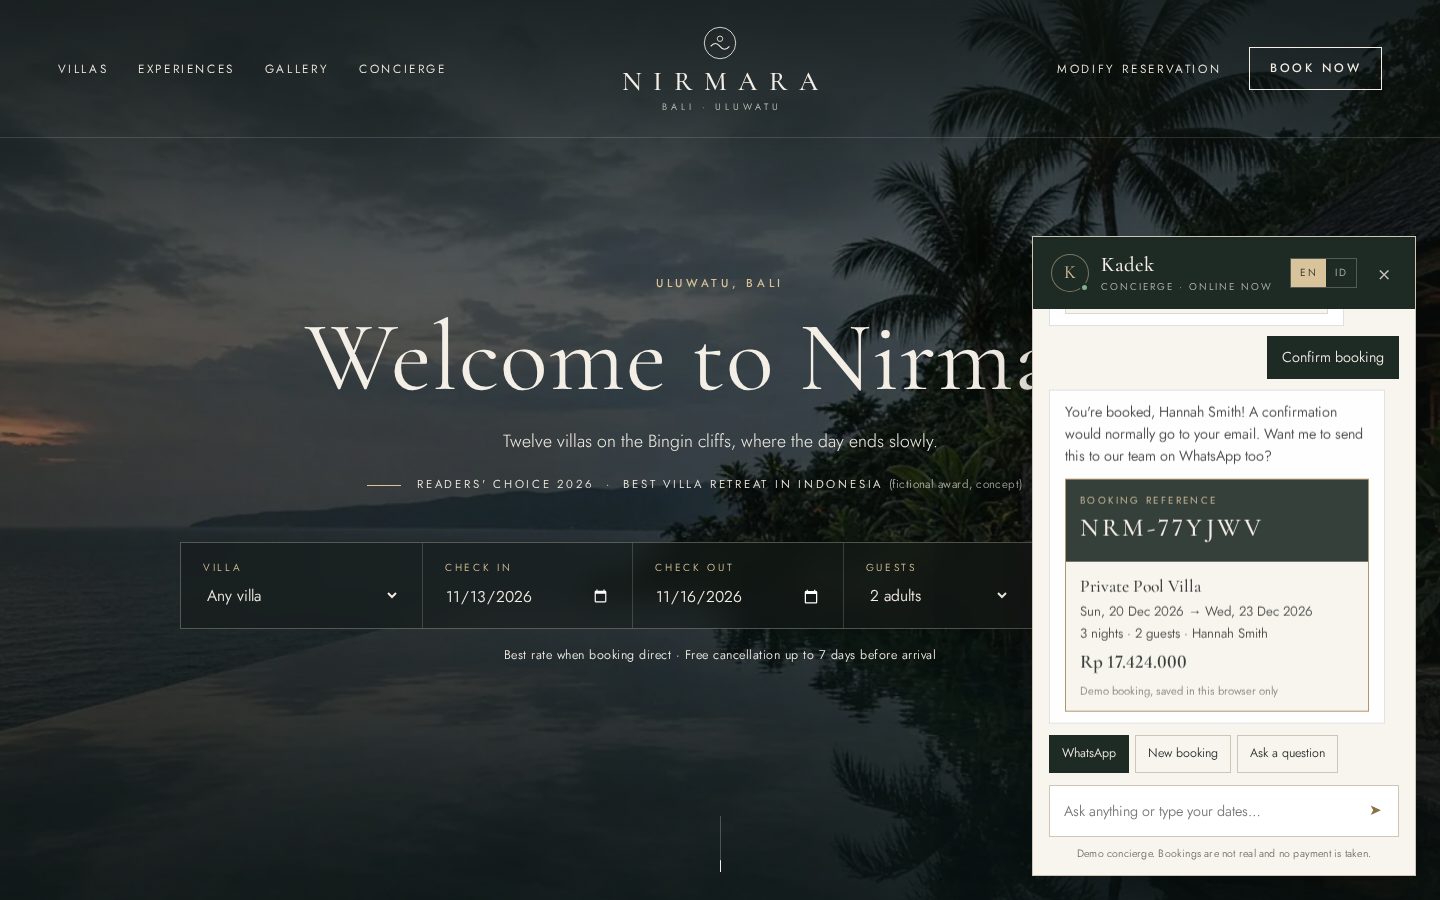Send the chat message with arrow icon

1375,811
